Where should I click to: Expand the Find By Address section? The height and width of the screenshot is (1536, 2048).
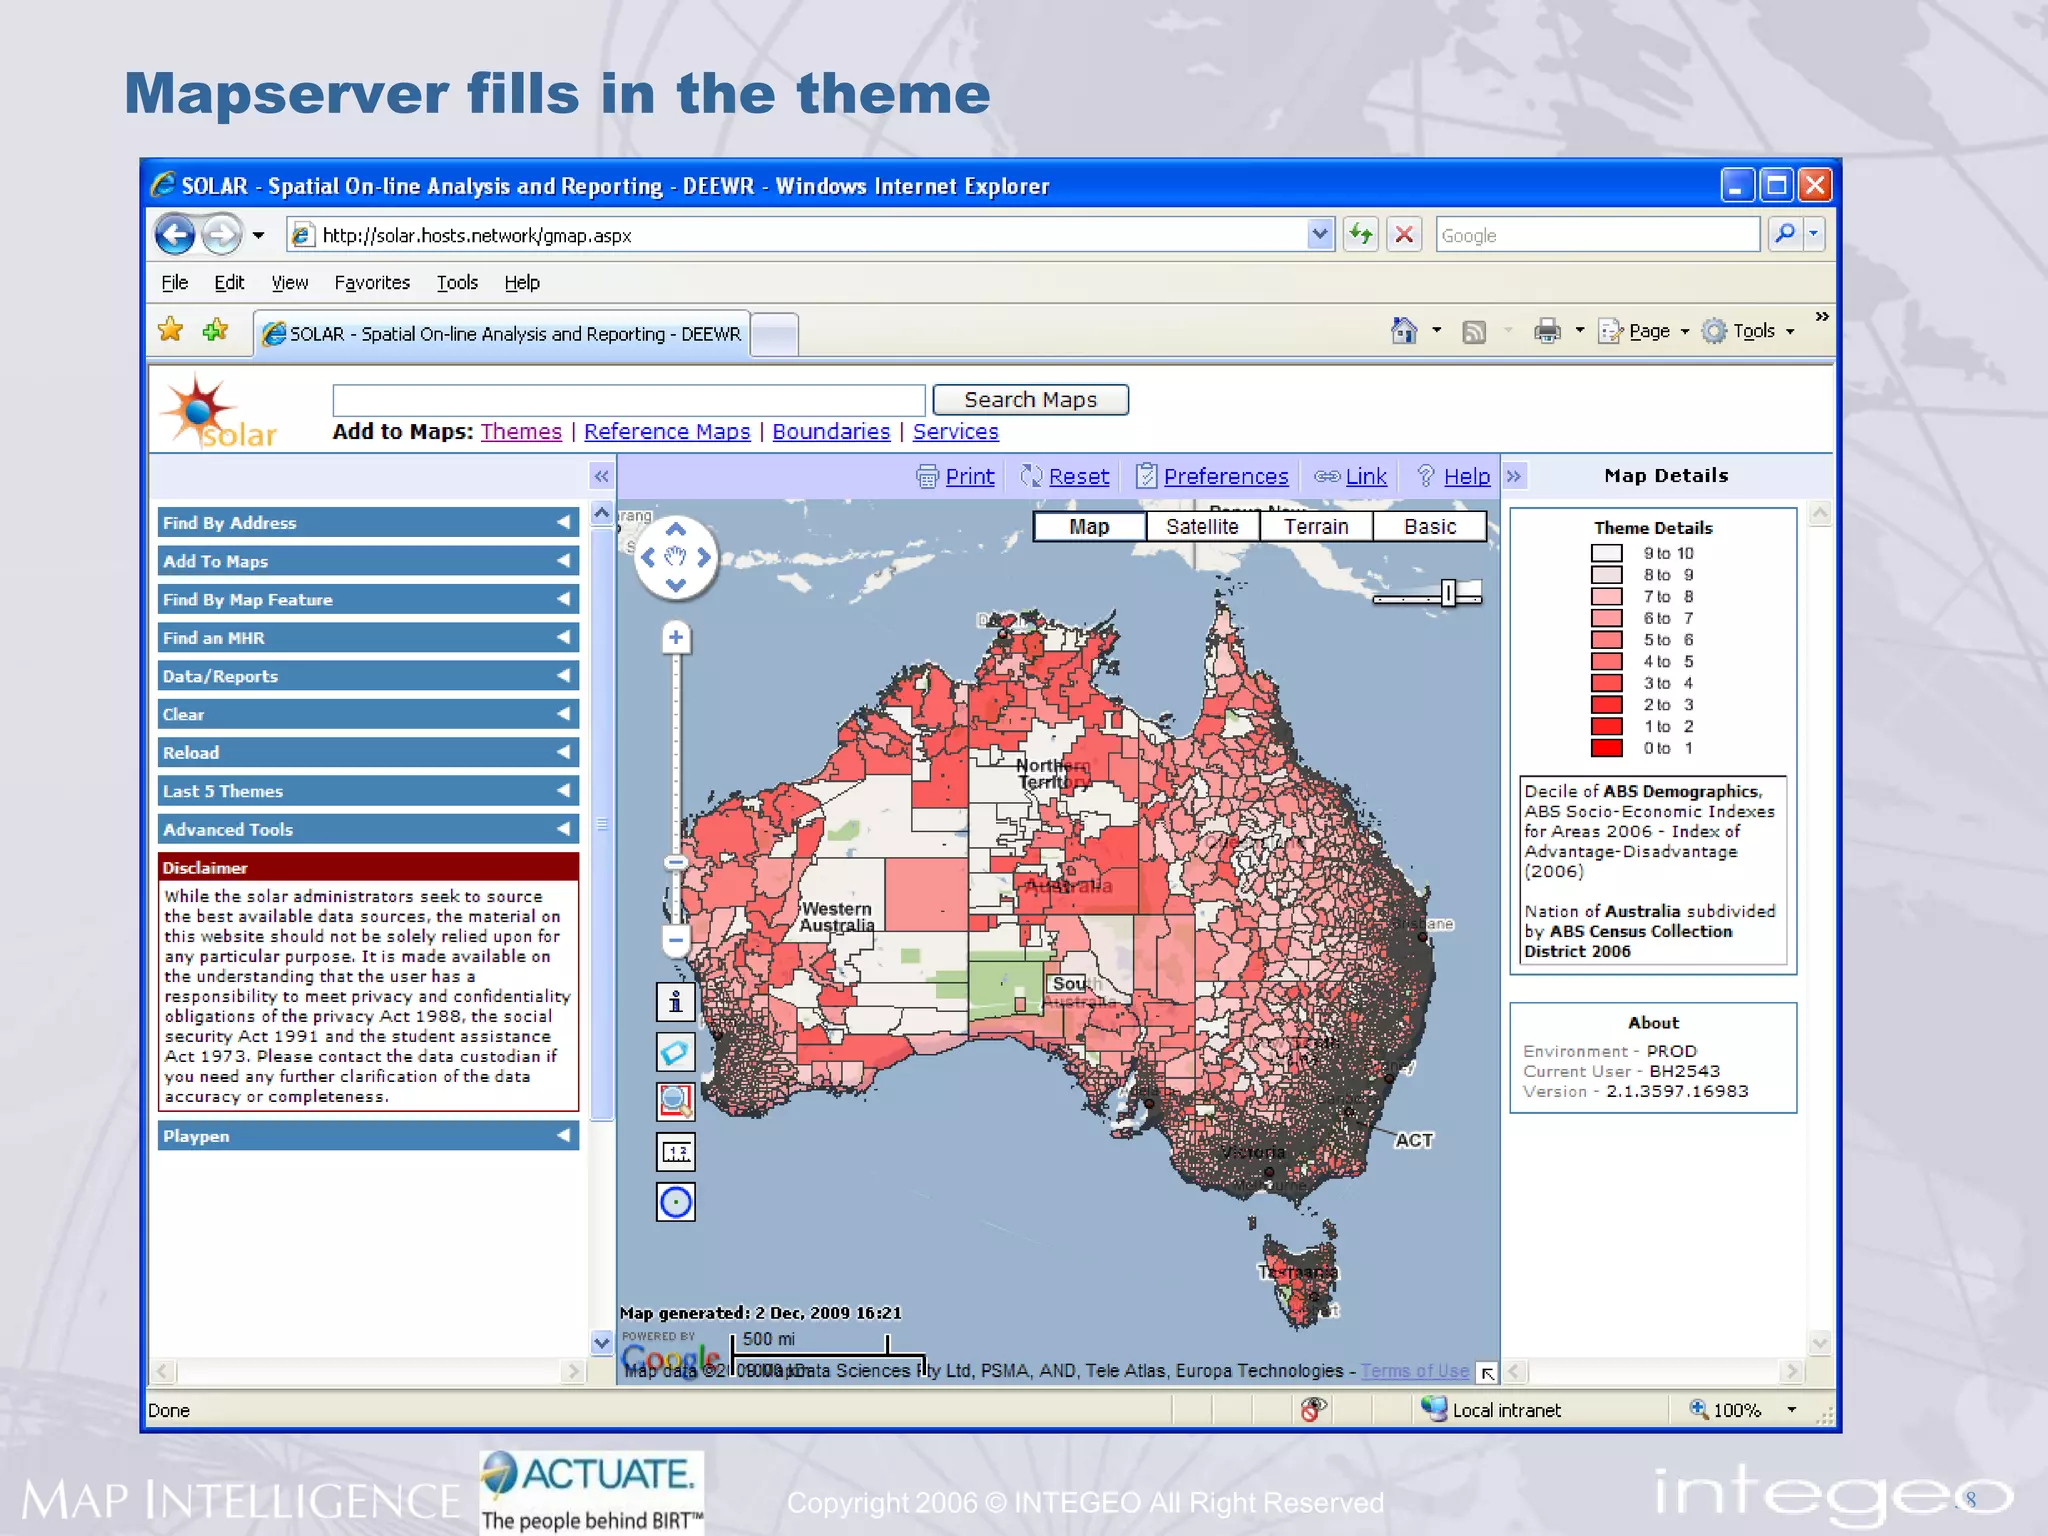coord(368,523)
